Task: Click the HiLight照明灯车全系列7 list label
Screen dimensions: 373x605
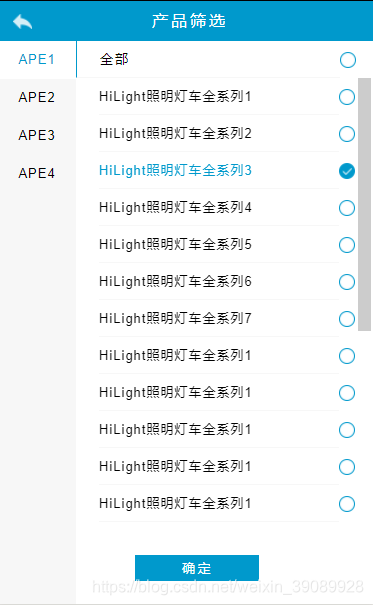Action: click(x=175, y=319)
